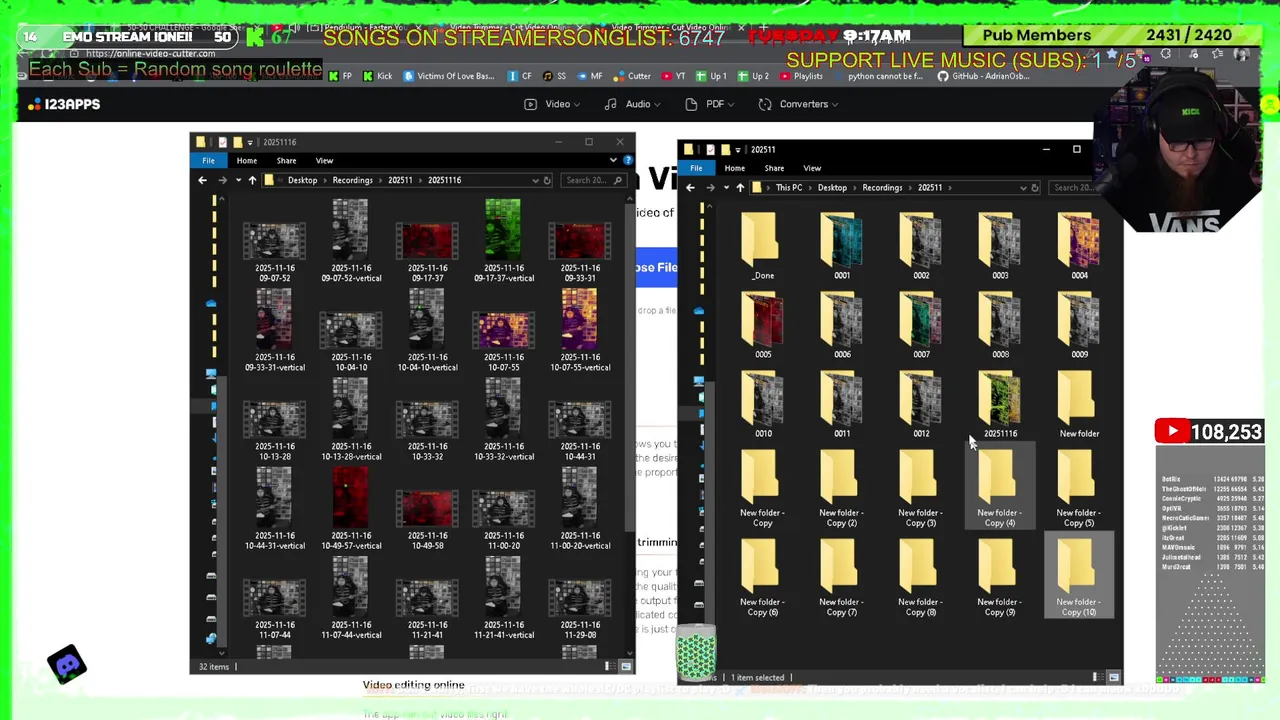Select the _Done folder

pos(763,246)
